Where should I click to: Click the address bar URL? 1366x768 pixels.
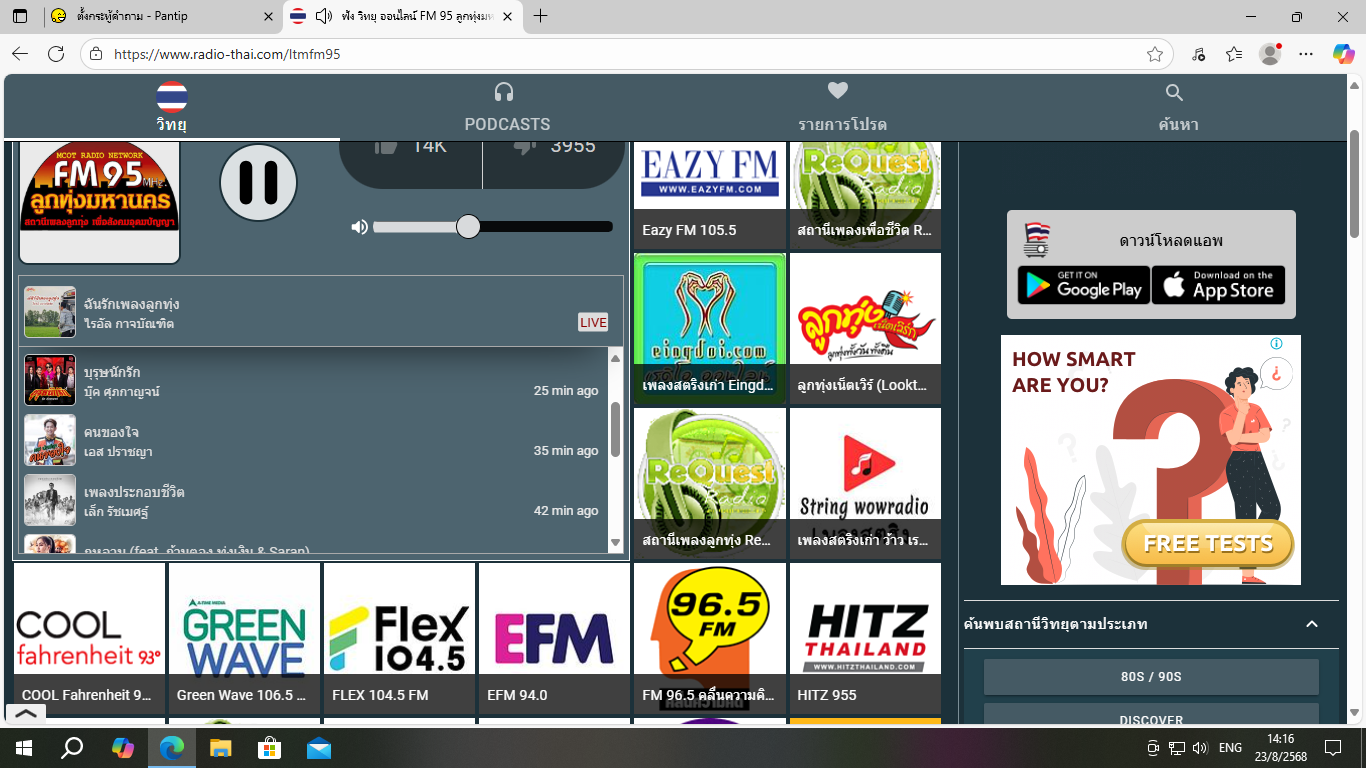click(x=227, y=54)
